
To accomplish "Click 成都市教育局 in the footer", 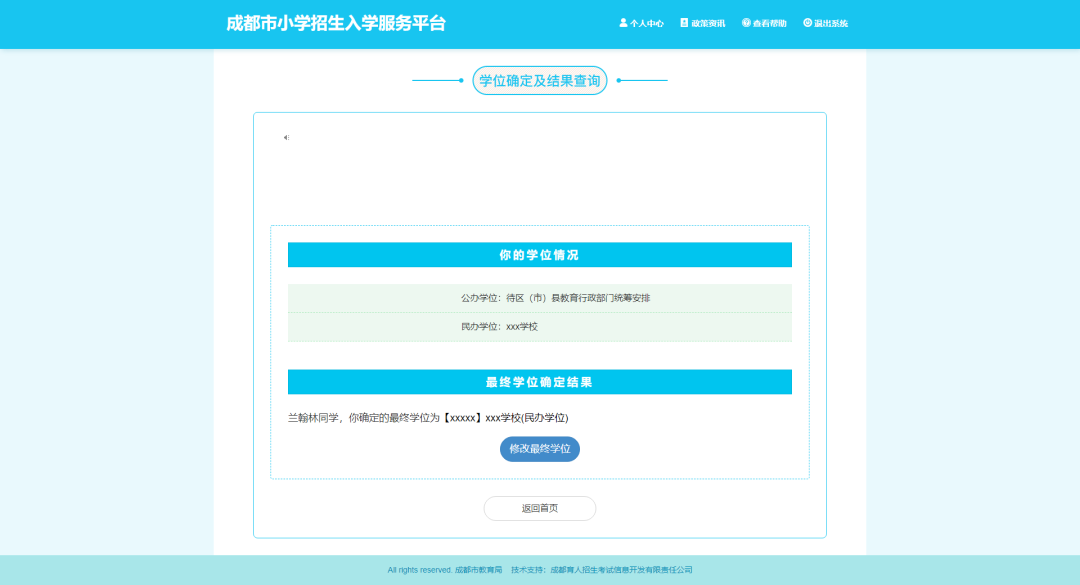I will point(479,570).
